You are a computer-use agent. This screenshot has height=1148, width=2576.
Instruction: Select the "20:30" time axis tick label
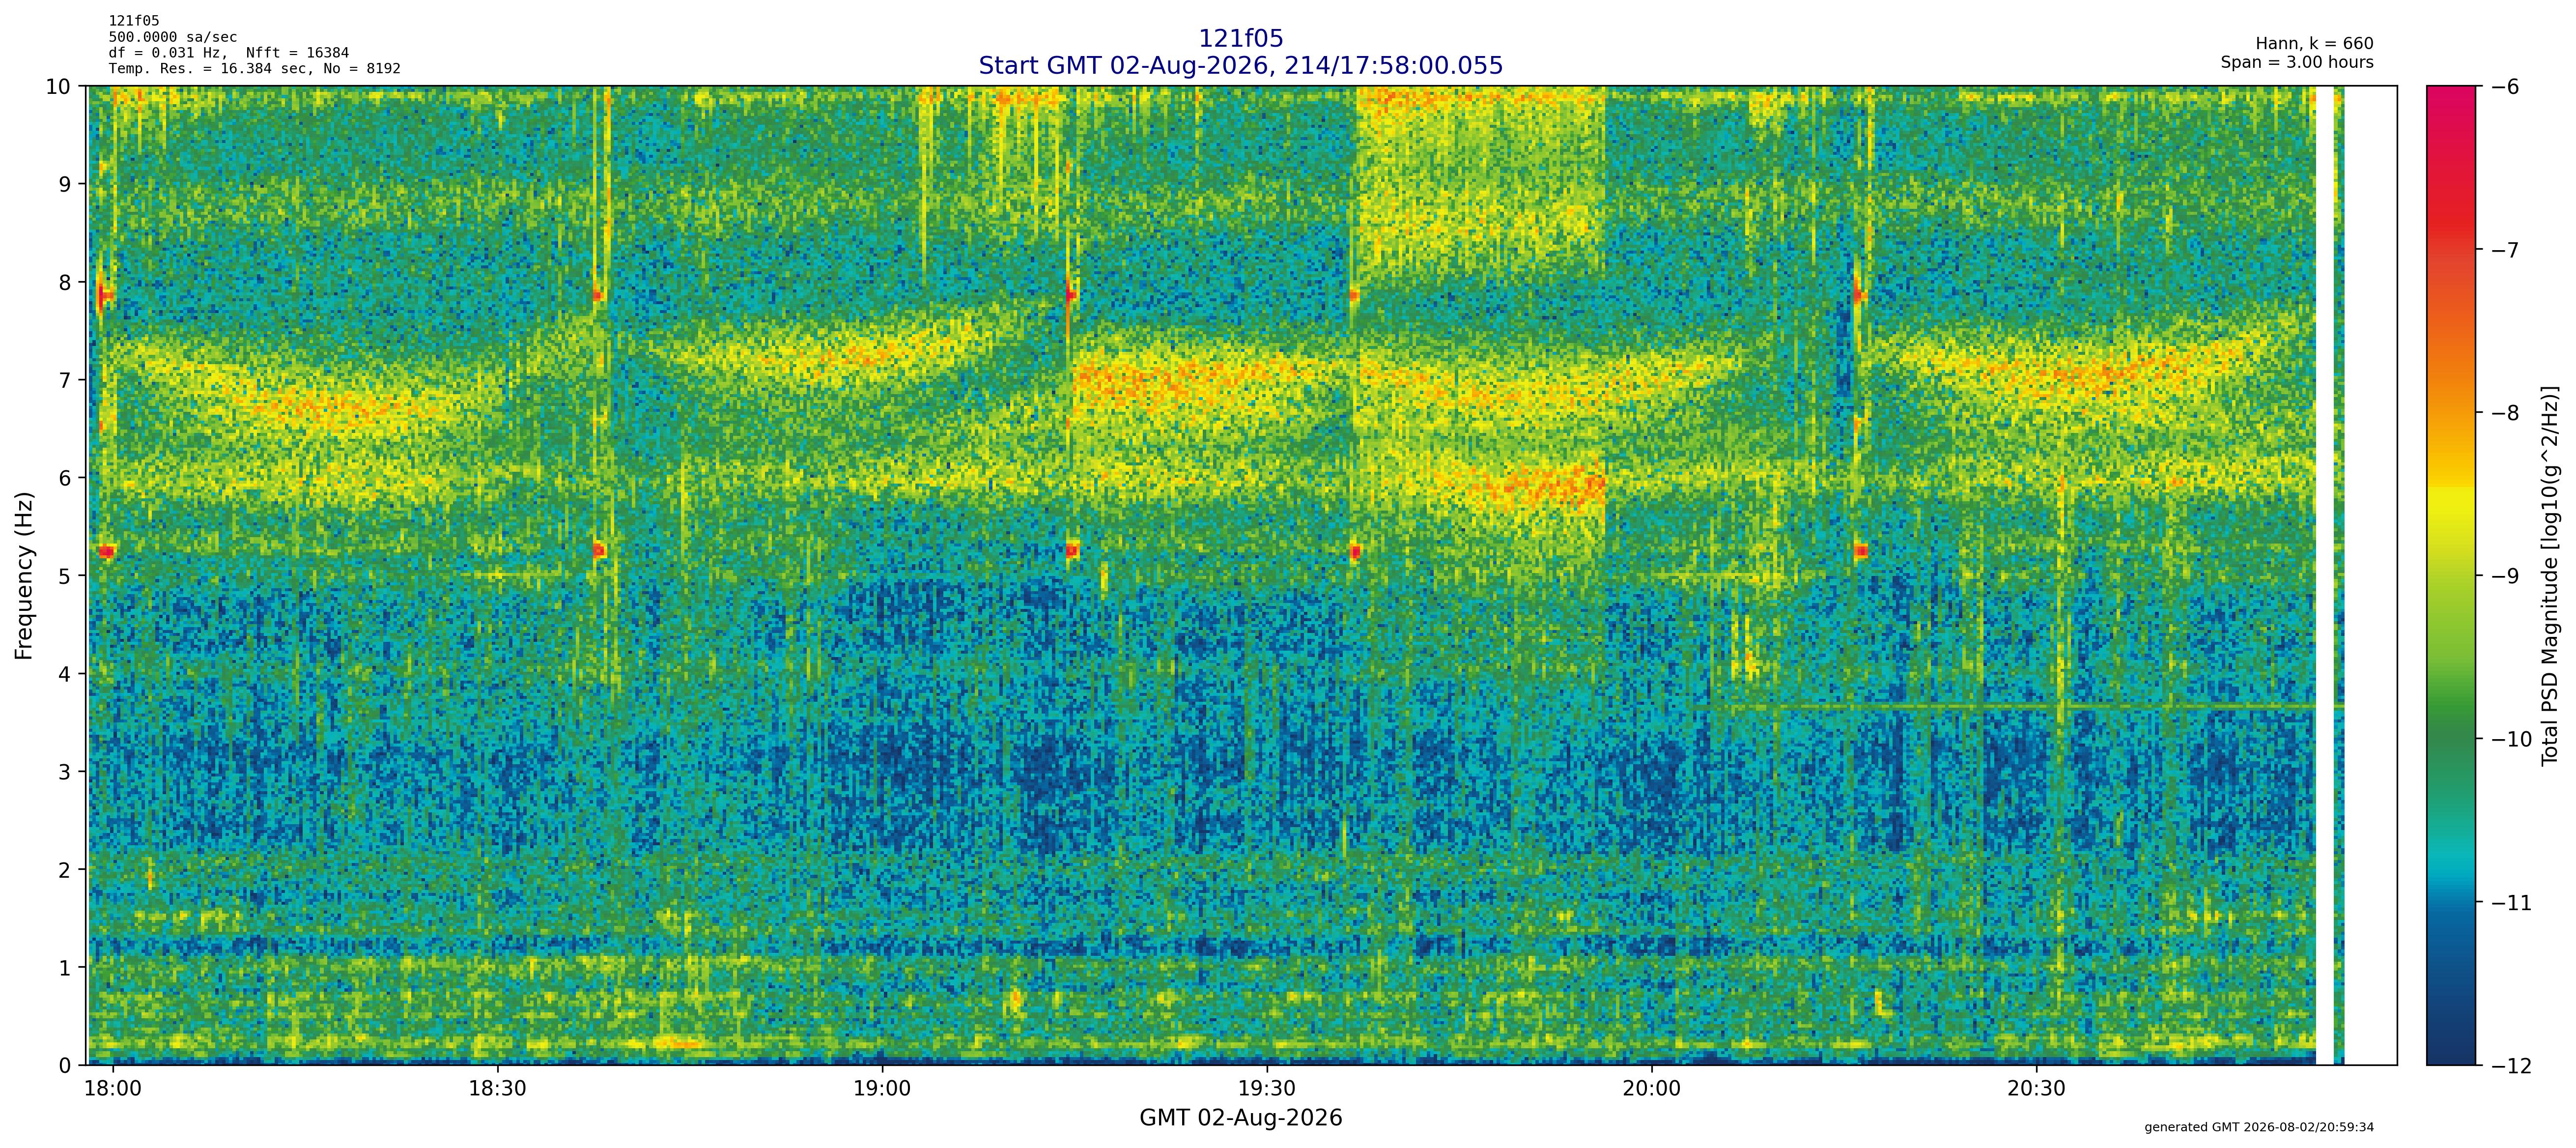(2036, 1088)
